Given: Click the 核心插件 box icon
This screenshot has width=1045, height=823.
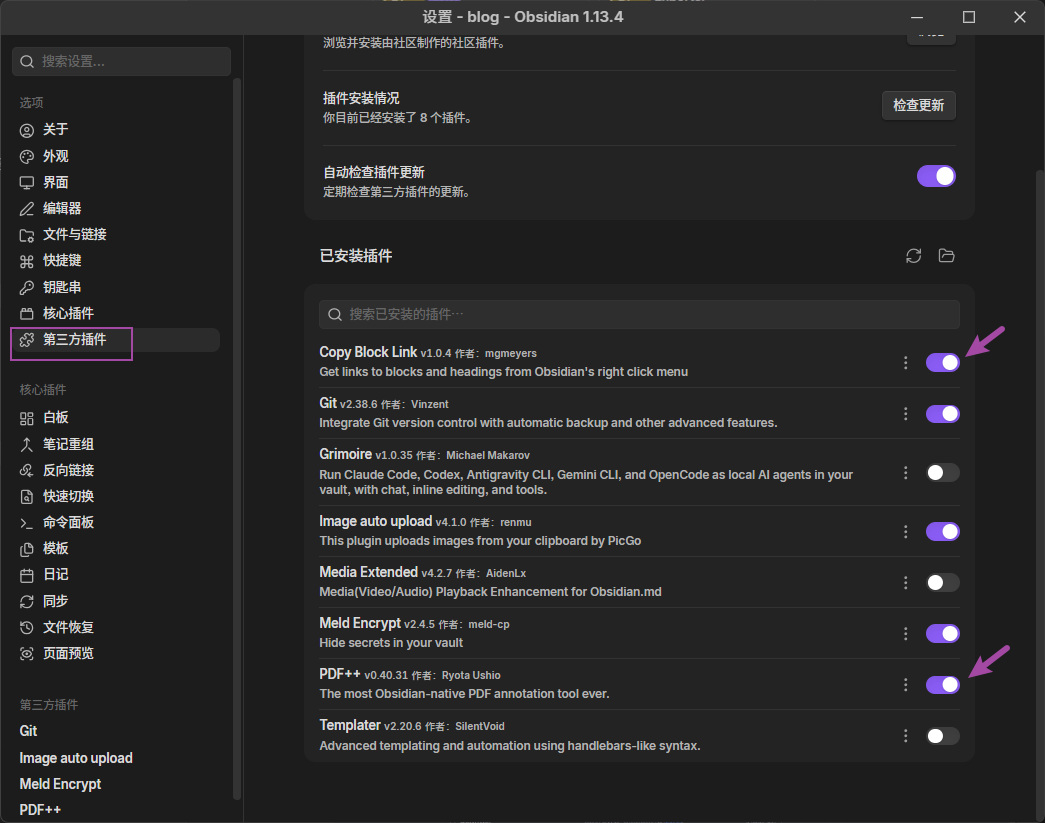Looking at the screenshot, I should (x=27, y=314).
